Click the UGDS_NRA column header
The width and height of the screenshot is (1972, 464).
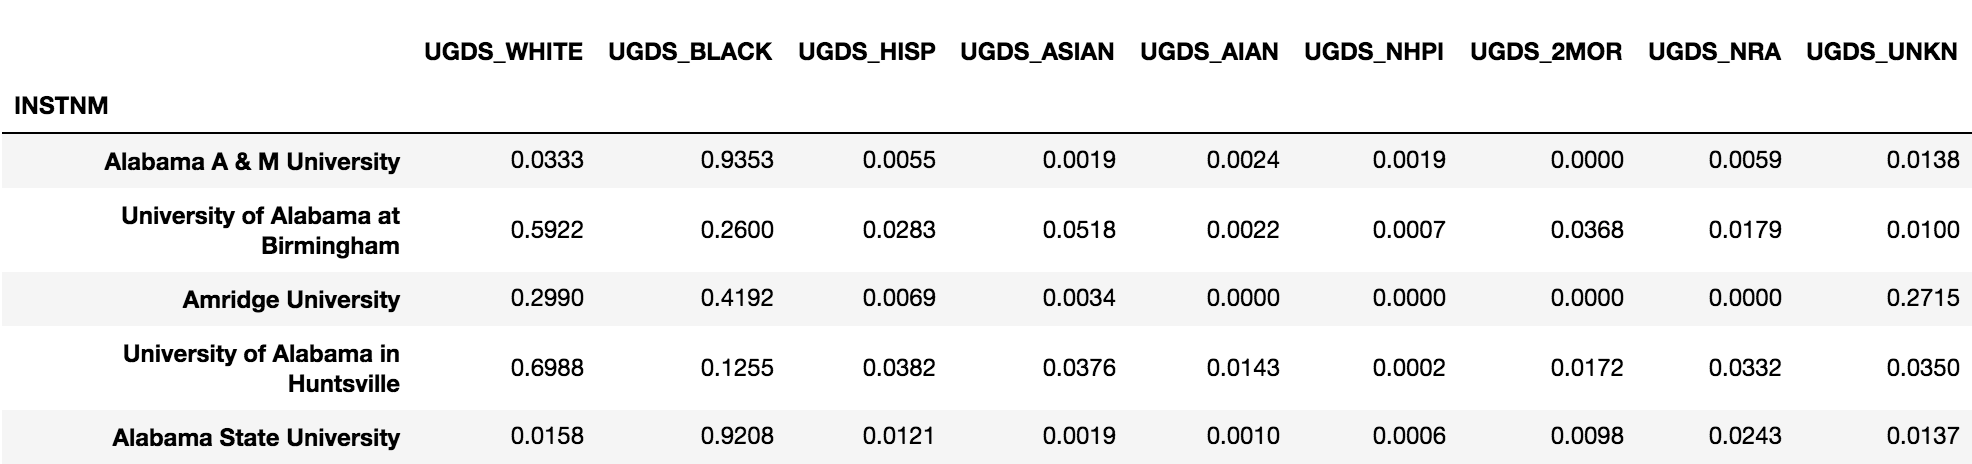pos(1714,52)
